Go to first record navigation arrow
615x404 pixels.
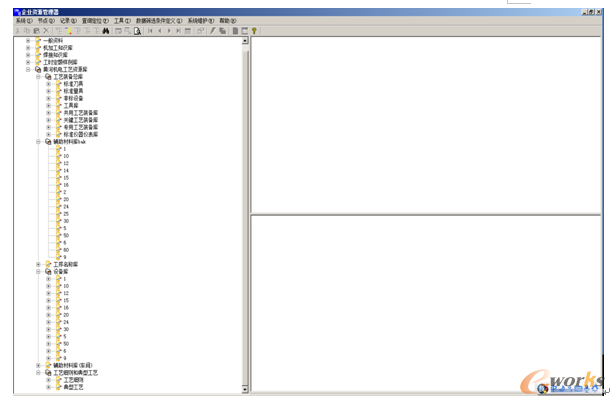coord(150,30)
